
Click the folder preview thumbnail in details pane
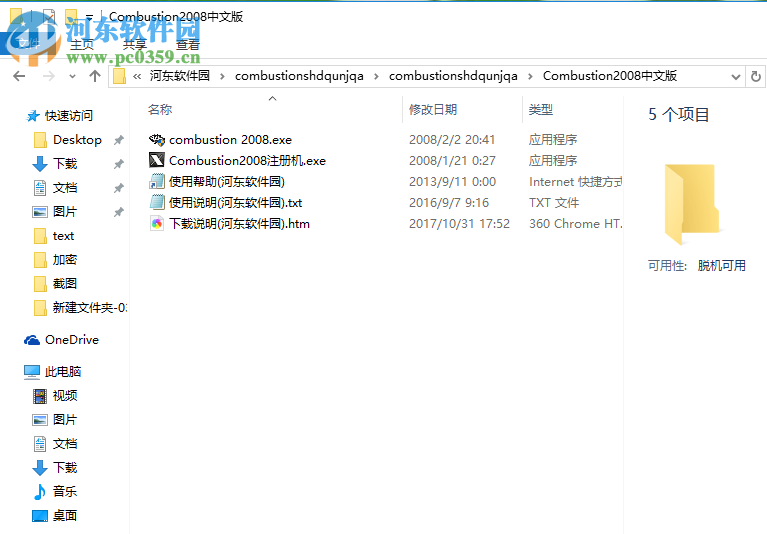point(692,204)
